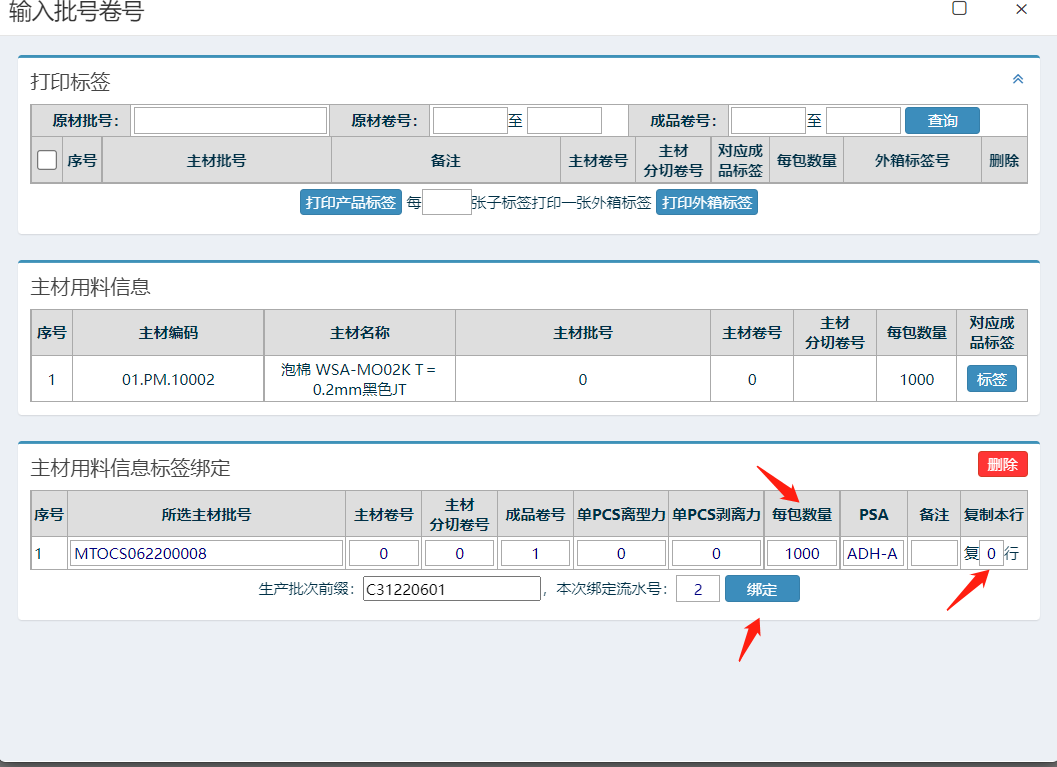Viewport: 1057px width, 767px height.
Task: Select the PSA field showing ADH-A
Action: 873,553
